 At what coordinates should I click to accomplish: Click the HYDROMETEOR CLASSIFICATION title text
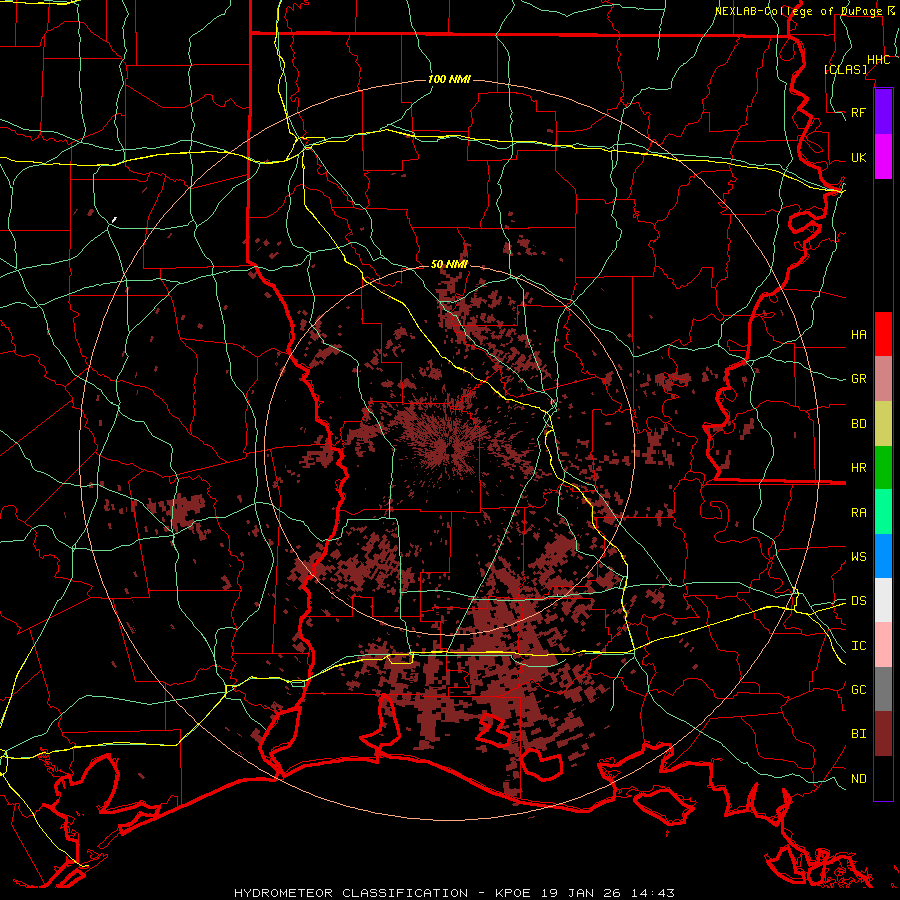351,893
